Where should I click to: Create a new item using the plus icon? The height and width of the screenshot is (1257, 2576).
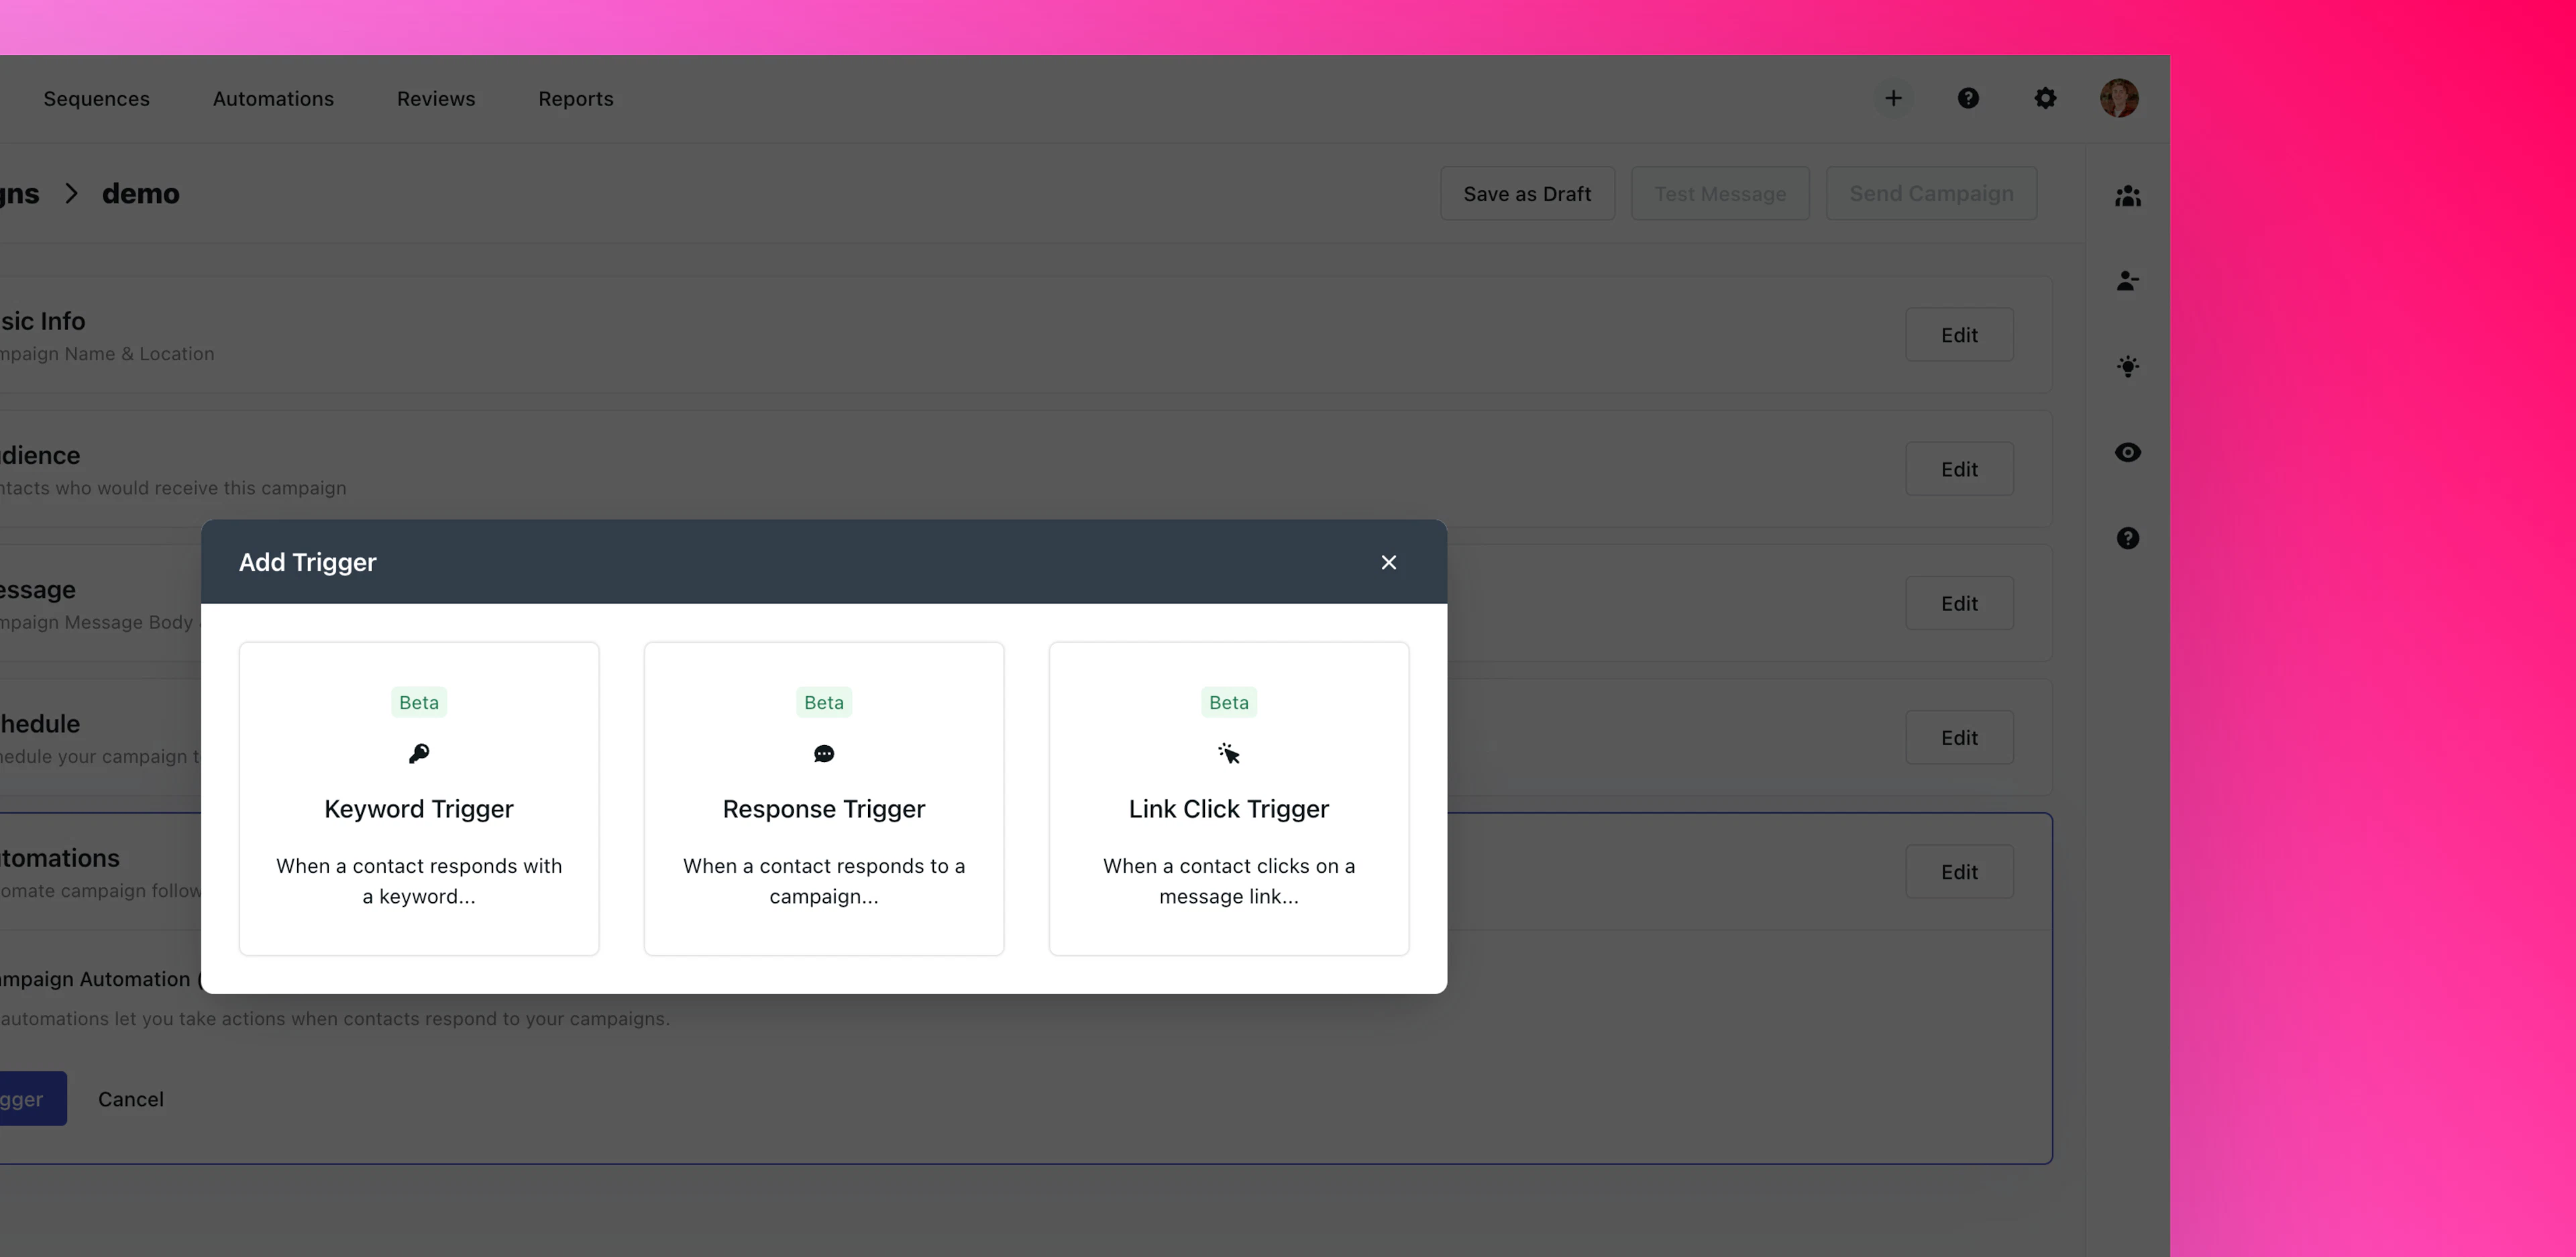(1893, 97)
